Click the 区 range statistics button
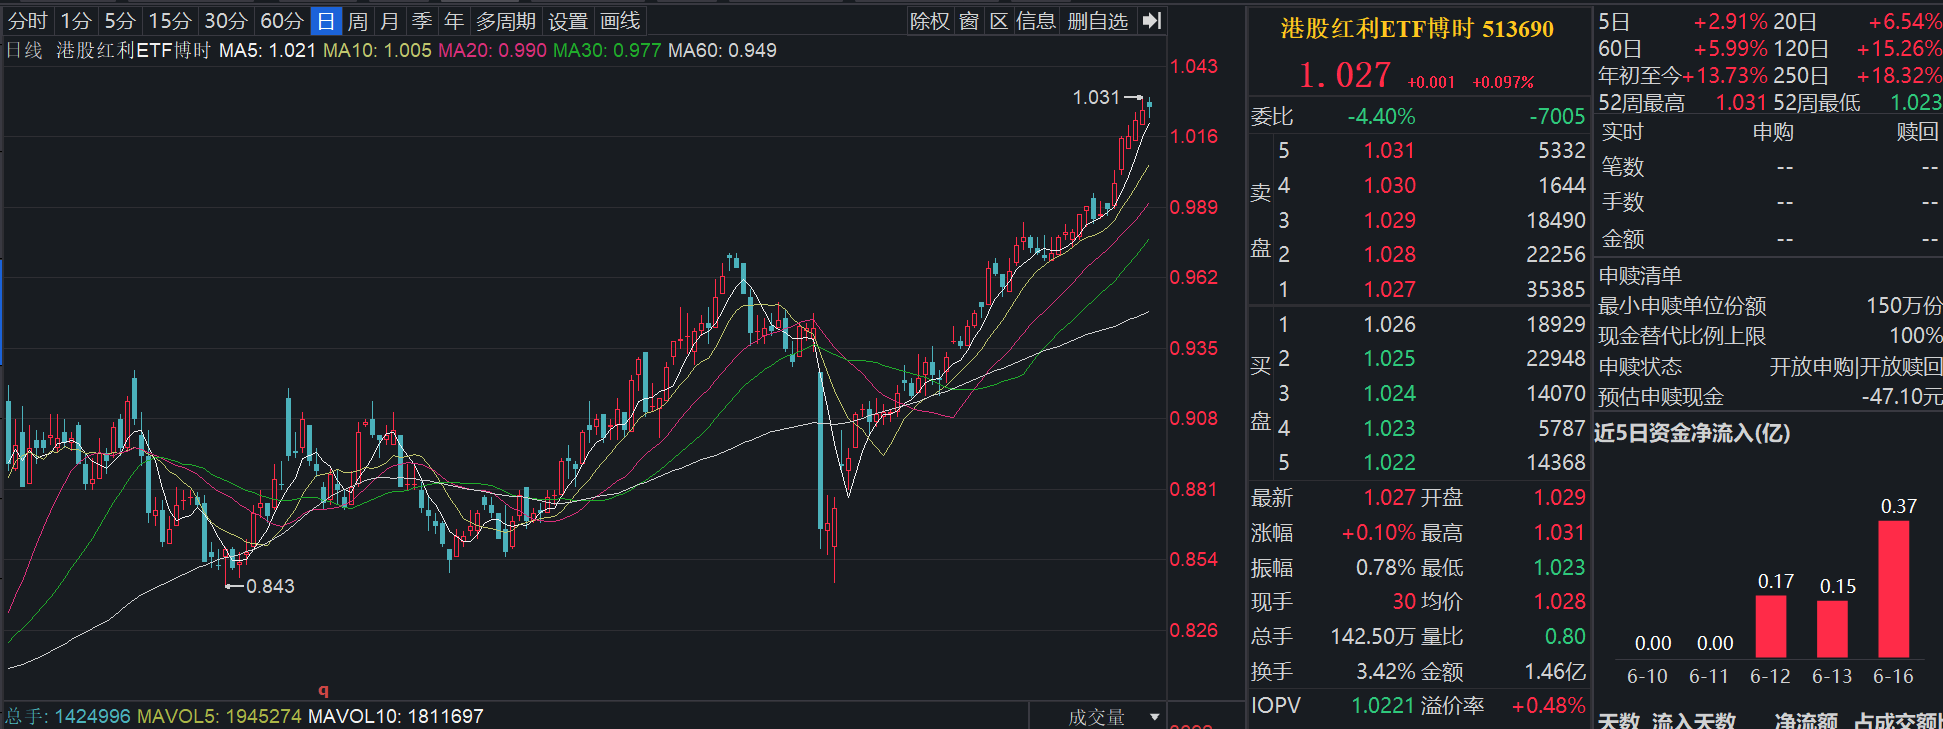 999,21
